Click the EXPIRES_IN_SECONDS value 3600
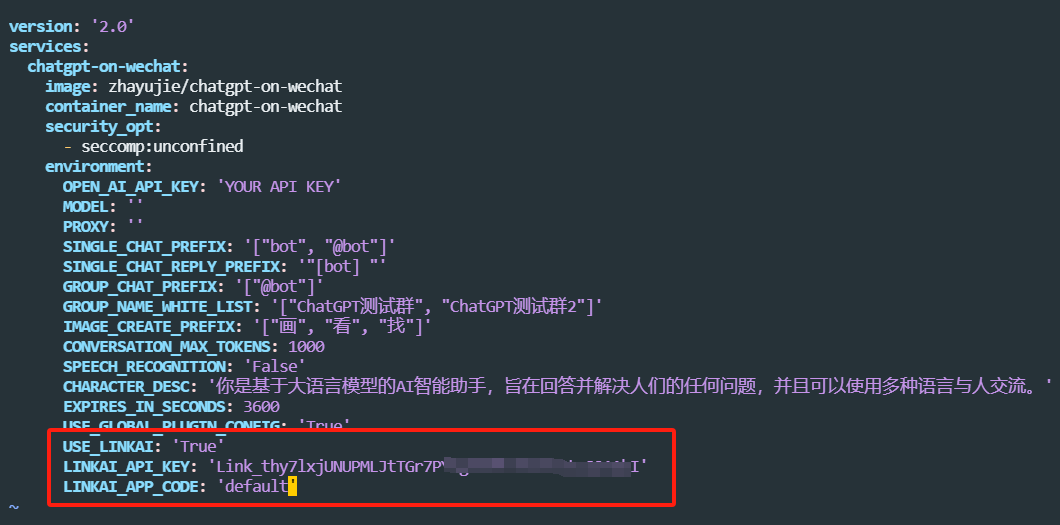Image resolution: width=1060 pixels, height=525 pixels. pos(261,407)
